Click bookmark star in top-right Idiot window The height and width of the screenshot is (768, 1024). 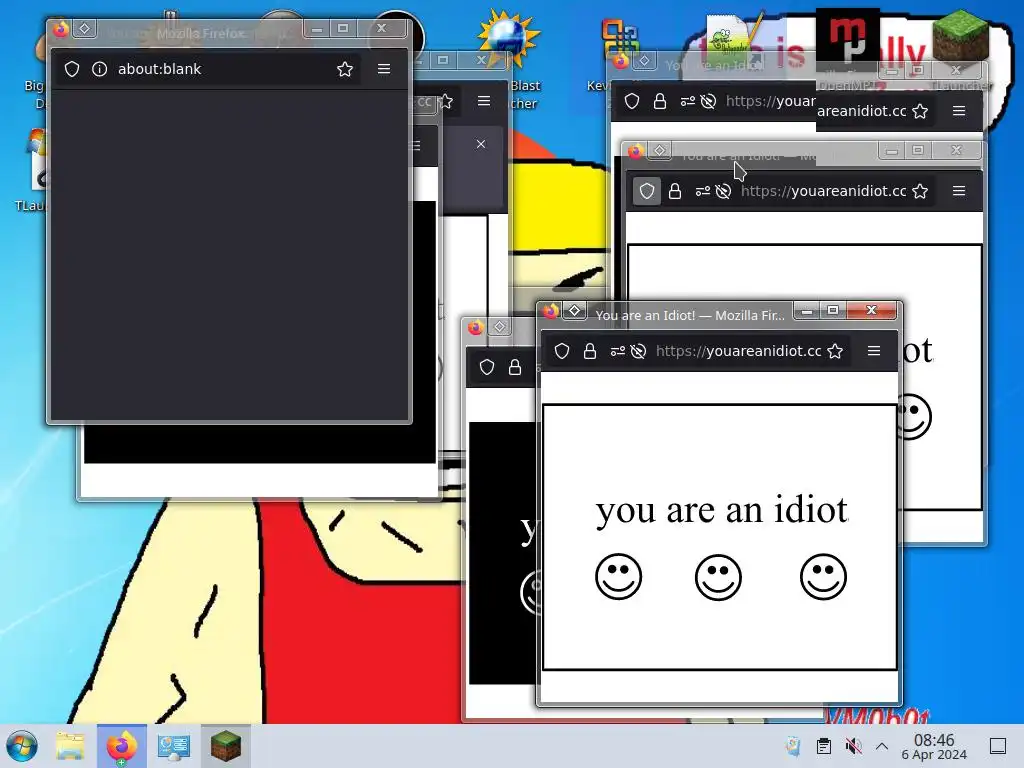pyautogui.click(x=920, y=111)
